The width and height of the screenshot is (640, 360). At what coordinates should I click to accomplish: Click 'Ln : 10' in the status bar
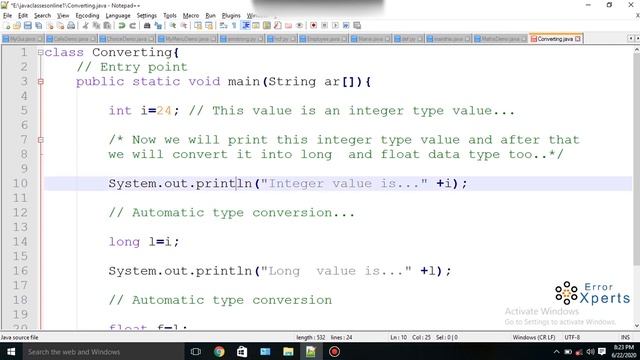coord(398,338)
